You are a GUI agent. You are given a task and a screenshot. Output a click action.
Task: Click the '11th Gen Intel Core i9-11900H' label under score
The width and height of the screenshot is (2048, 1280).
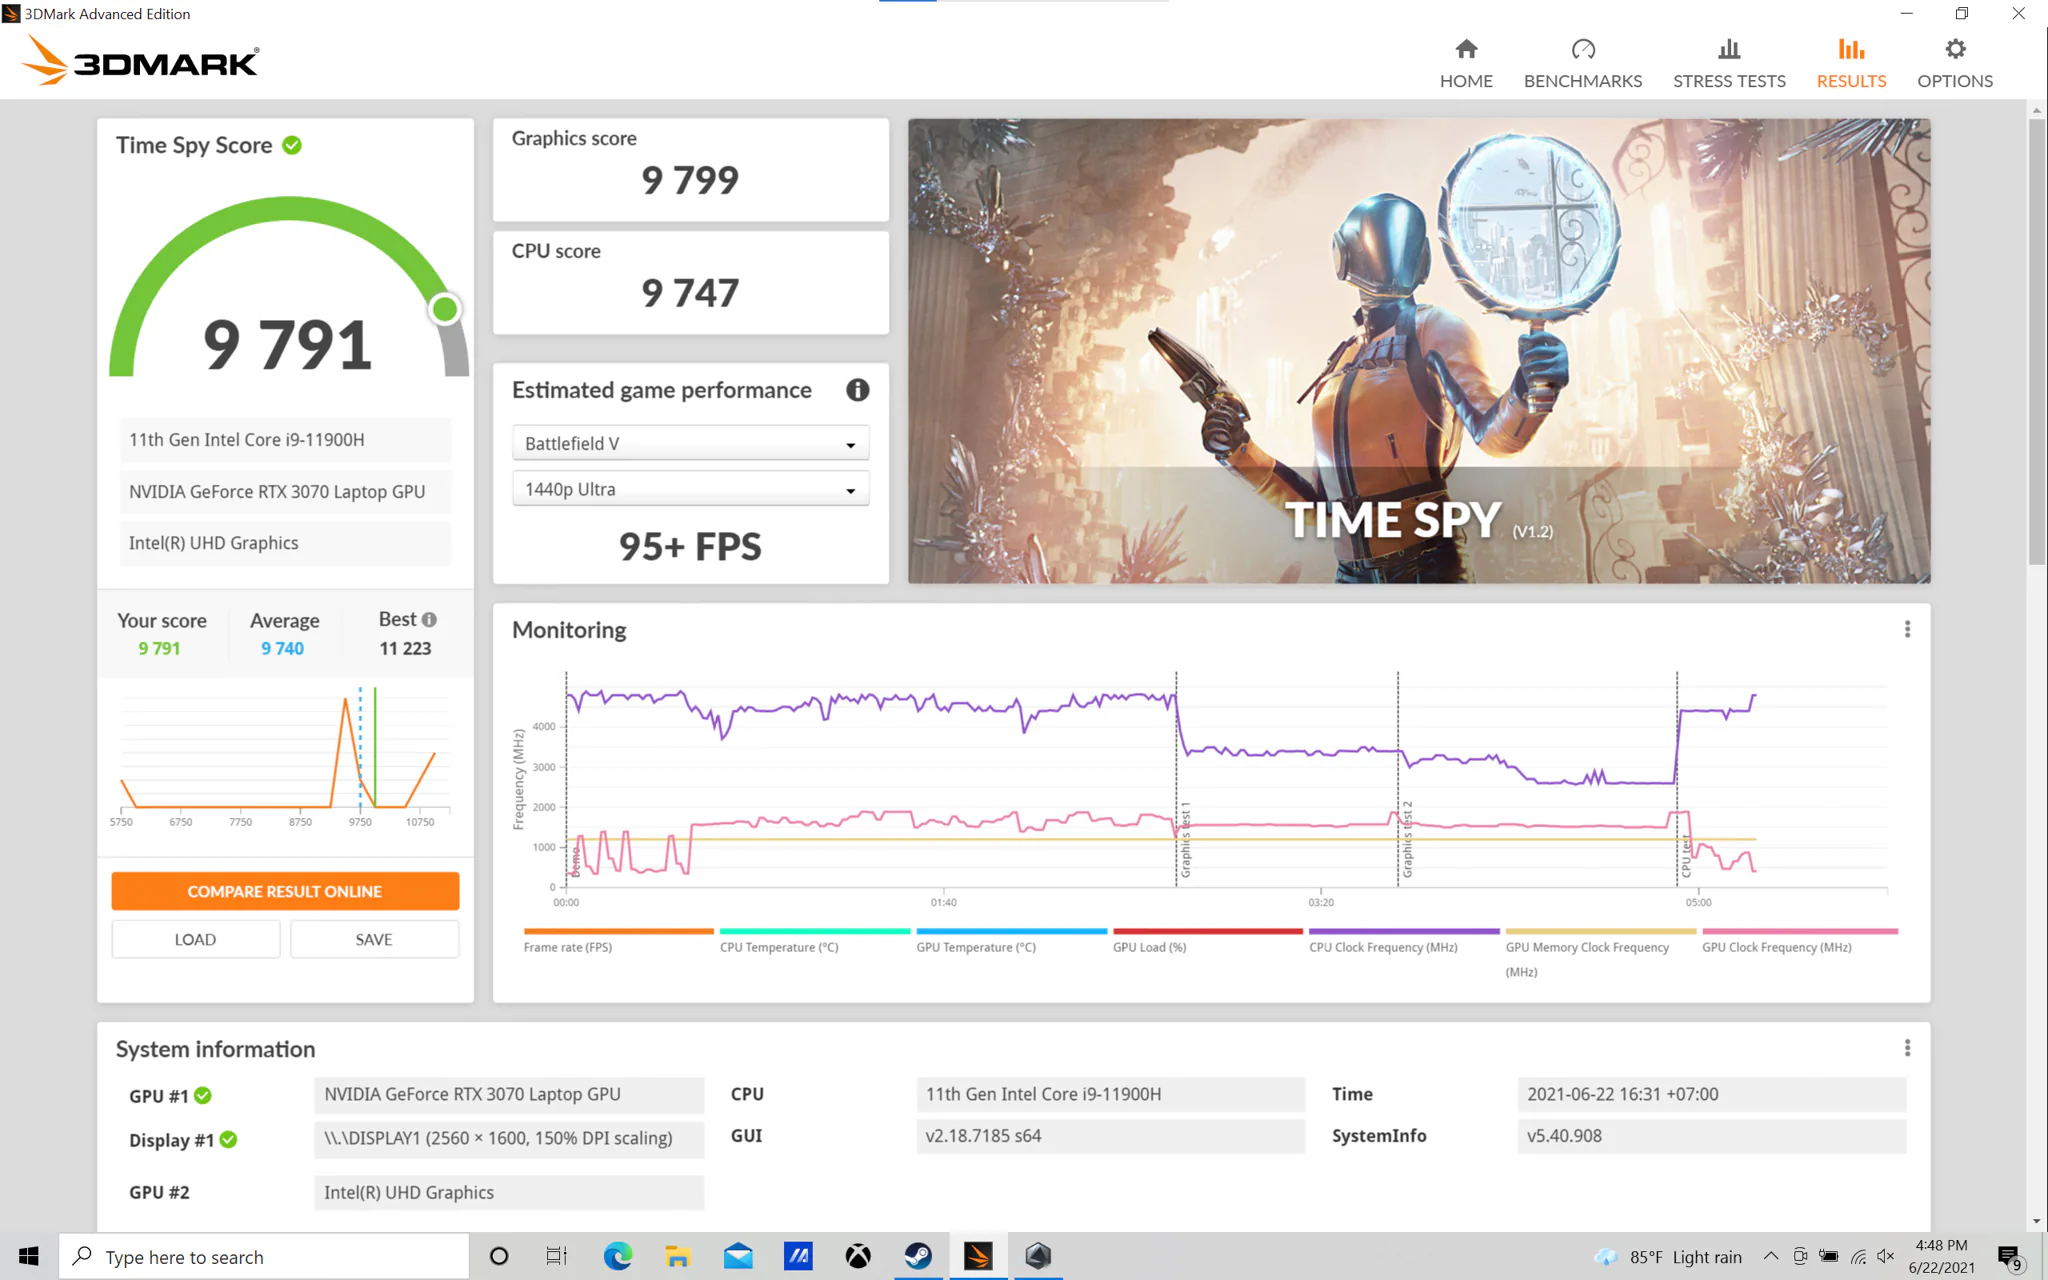[x=286, y=439]
